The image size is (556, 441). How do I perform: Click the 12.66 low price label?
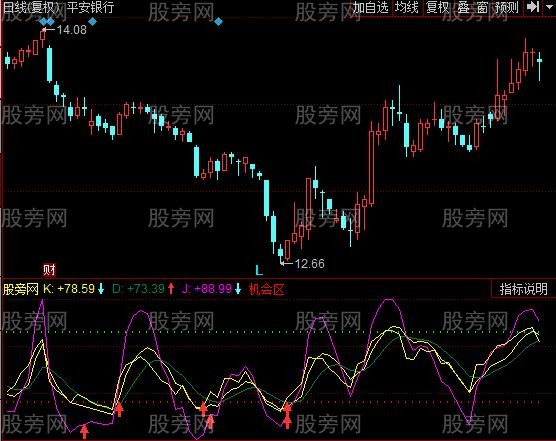[x=310, y=263]
